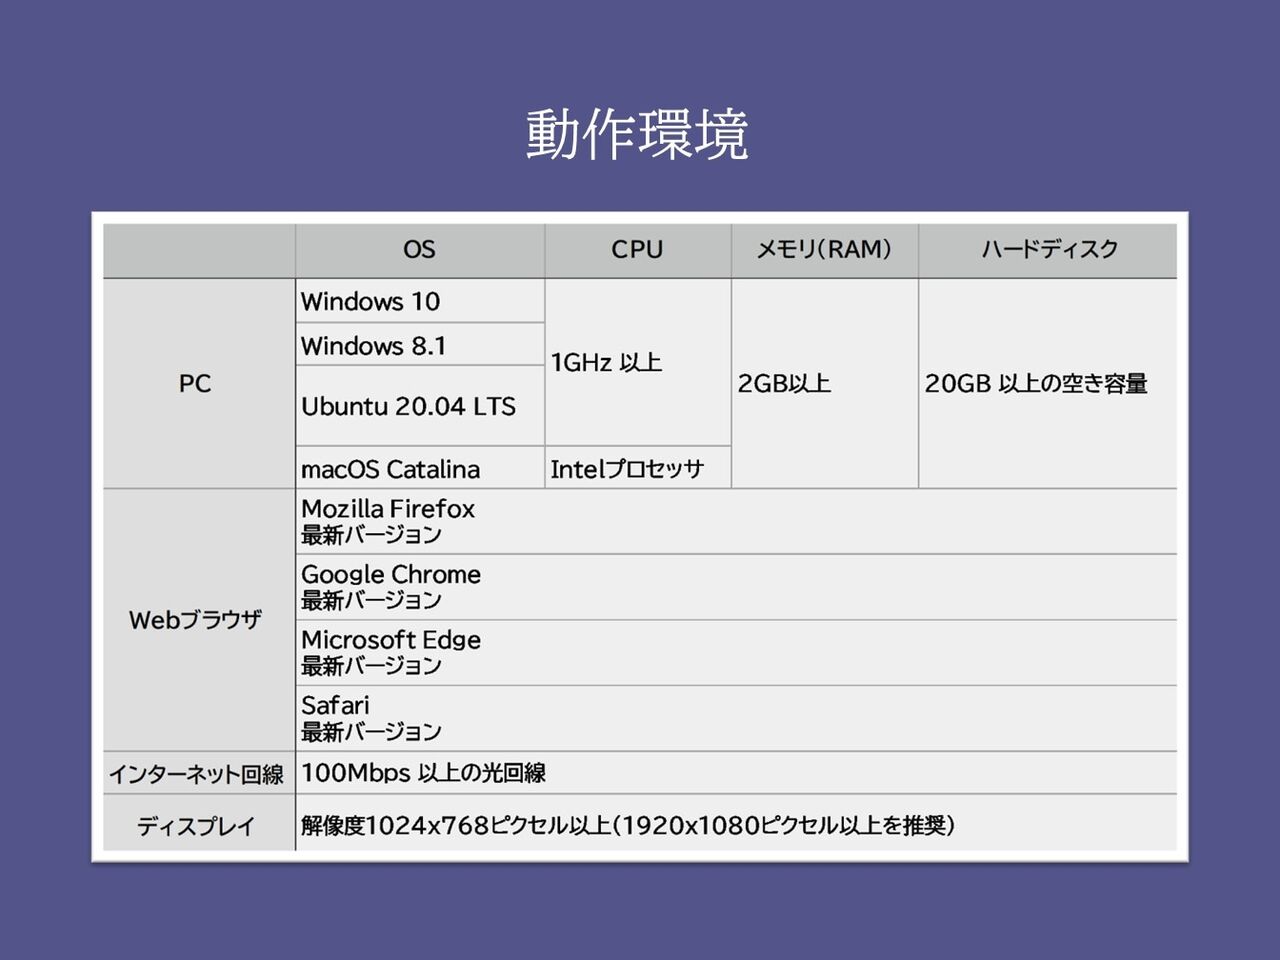
Task: Click the ハードディスク column header
Action: [x=1048, y=250]
